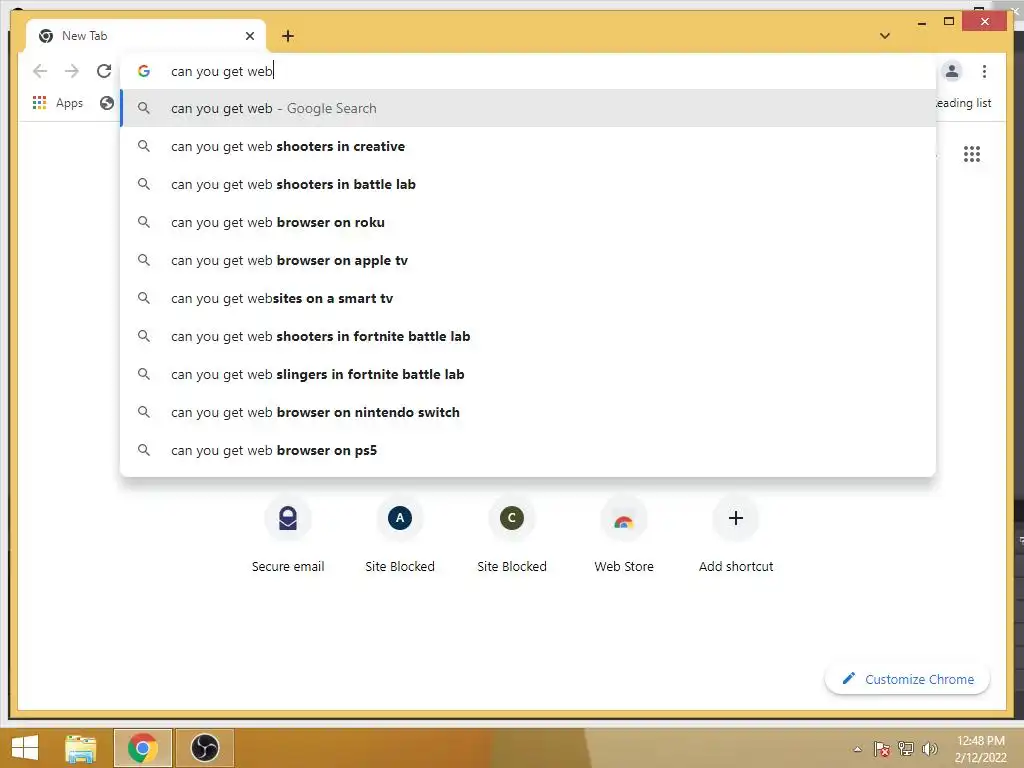This screenshot has width=1024, height=768.
Task: Open the Reading list button
Action: (x=964, y=103)
